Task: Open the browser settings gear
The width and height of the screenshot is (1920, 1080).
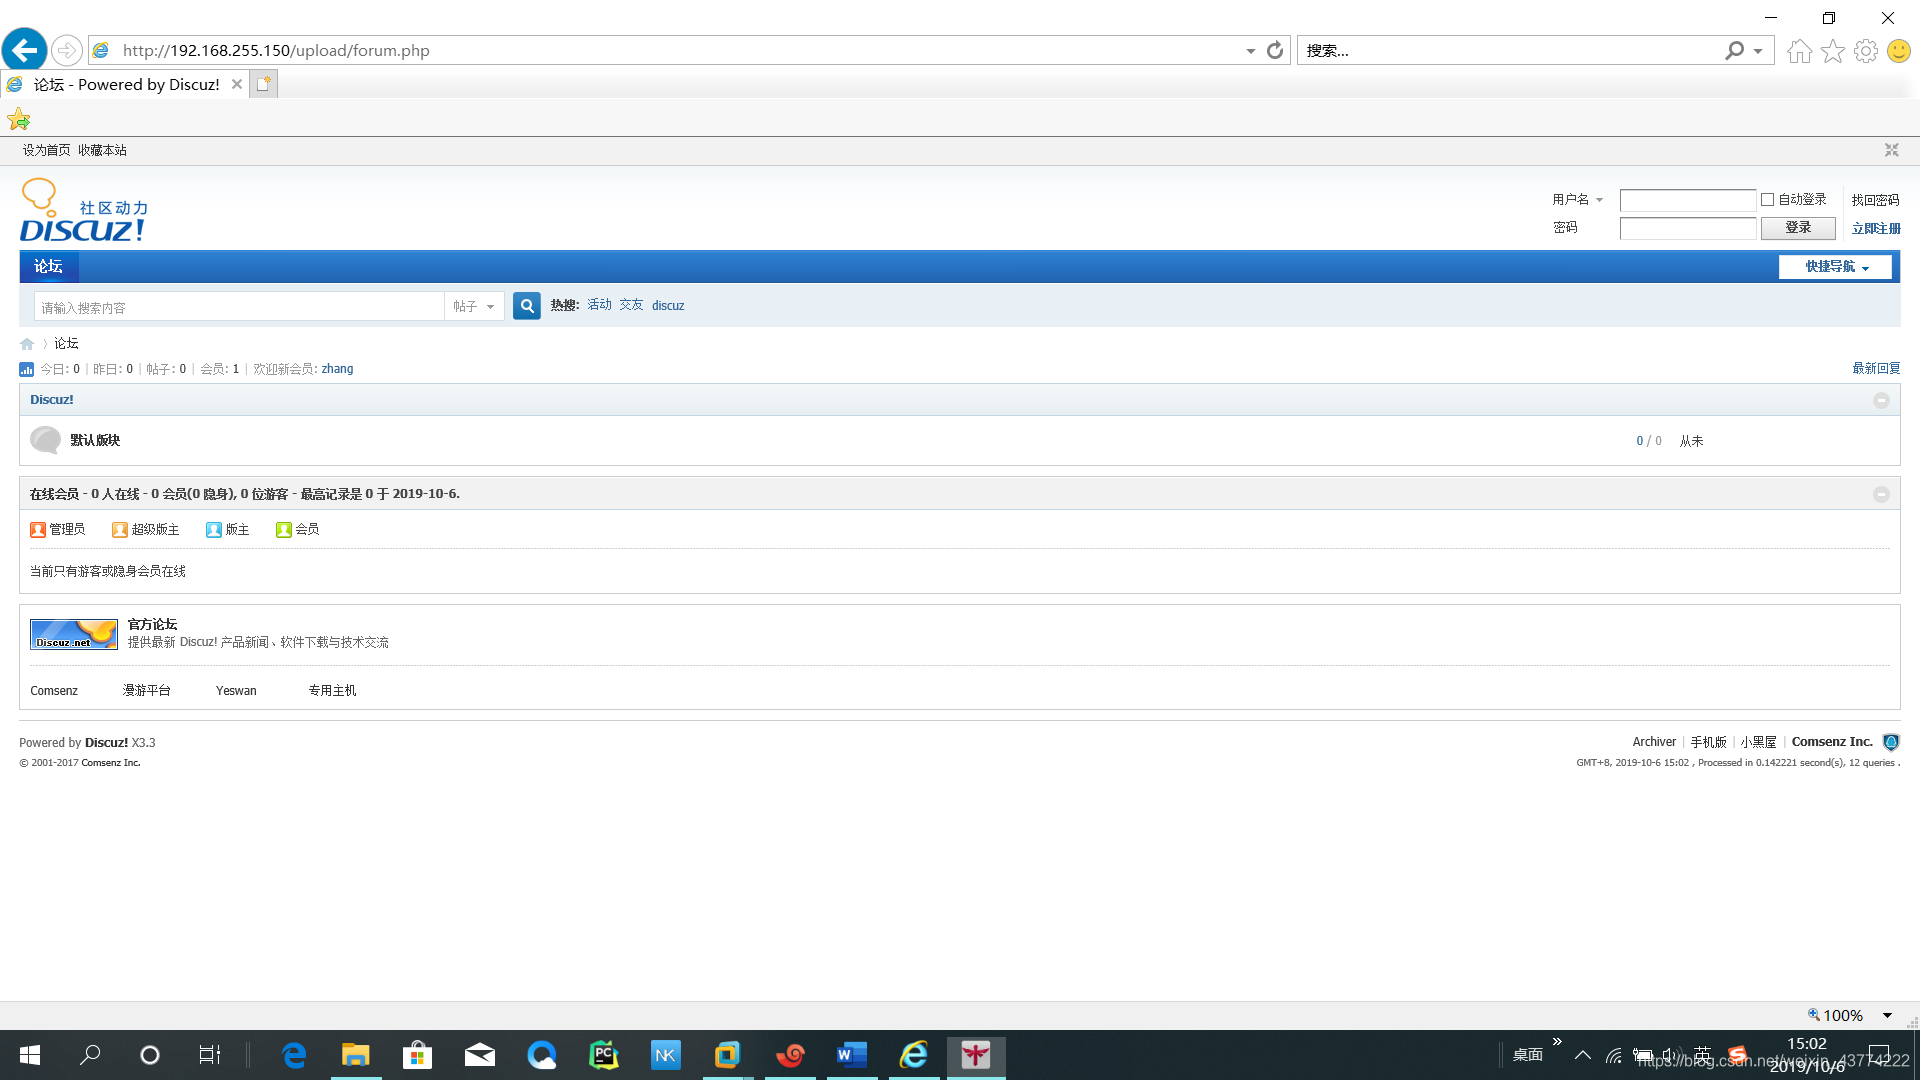Action: 1865,51
